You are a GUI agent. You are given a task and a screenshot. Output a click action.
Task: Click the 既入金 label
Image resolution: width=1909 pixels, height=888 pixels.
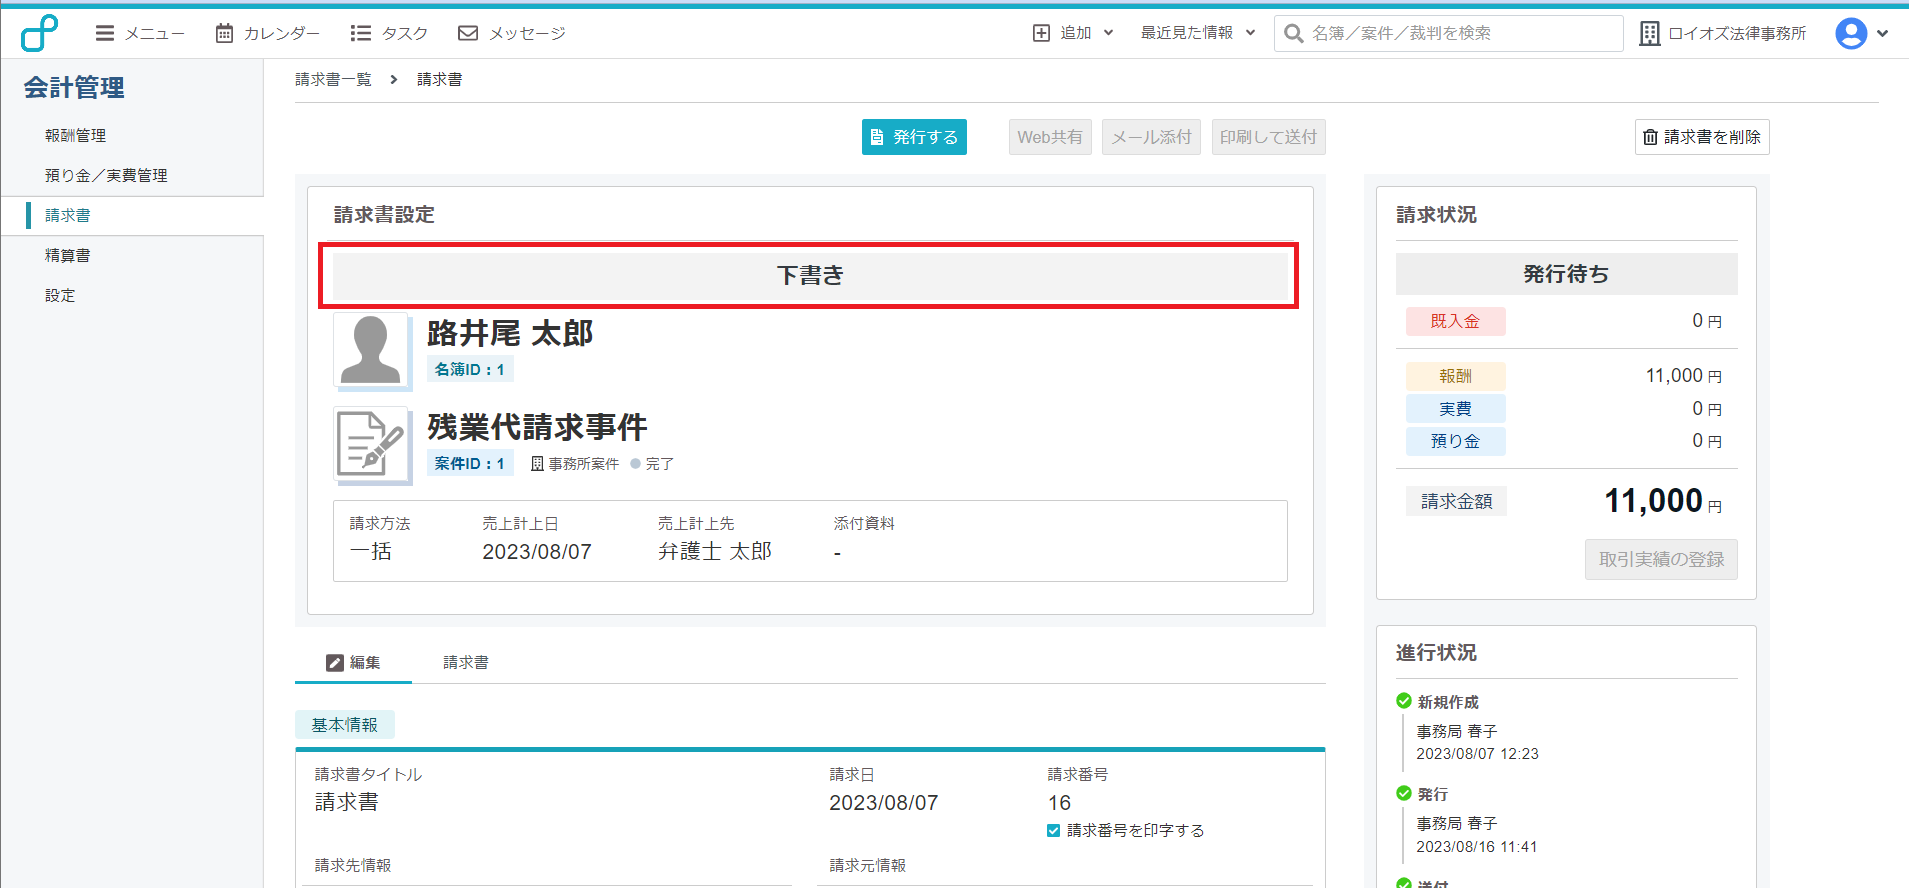coord(1455,321)
